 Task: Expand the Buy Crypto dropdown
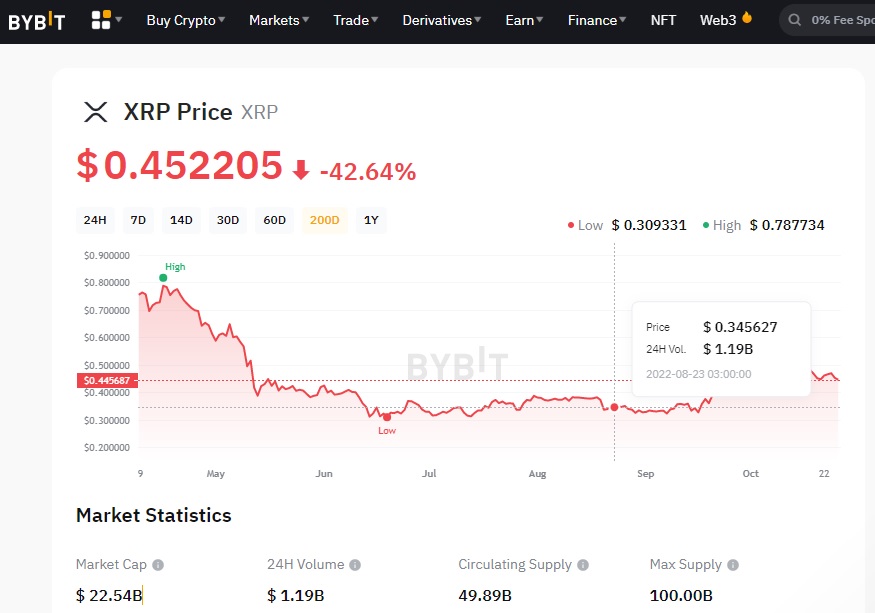point(186,20)
